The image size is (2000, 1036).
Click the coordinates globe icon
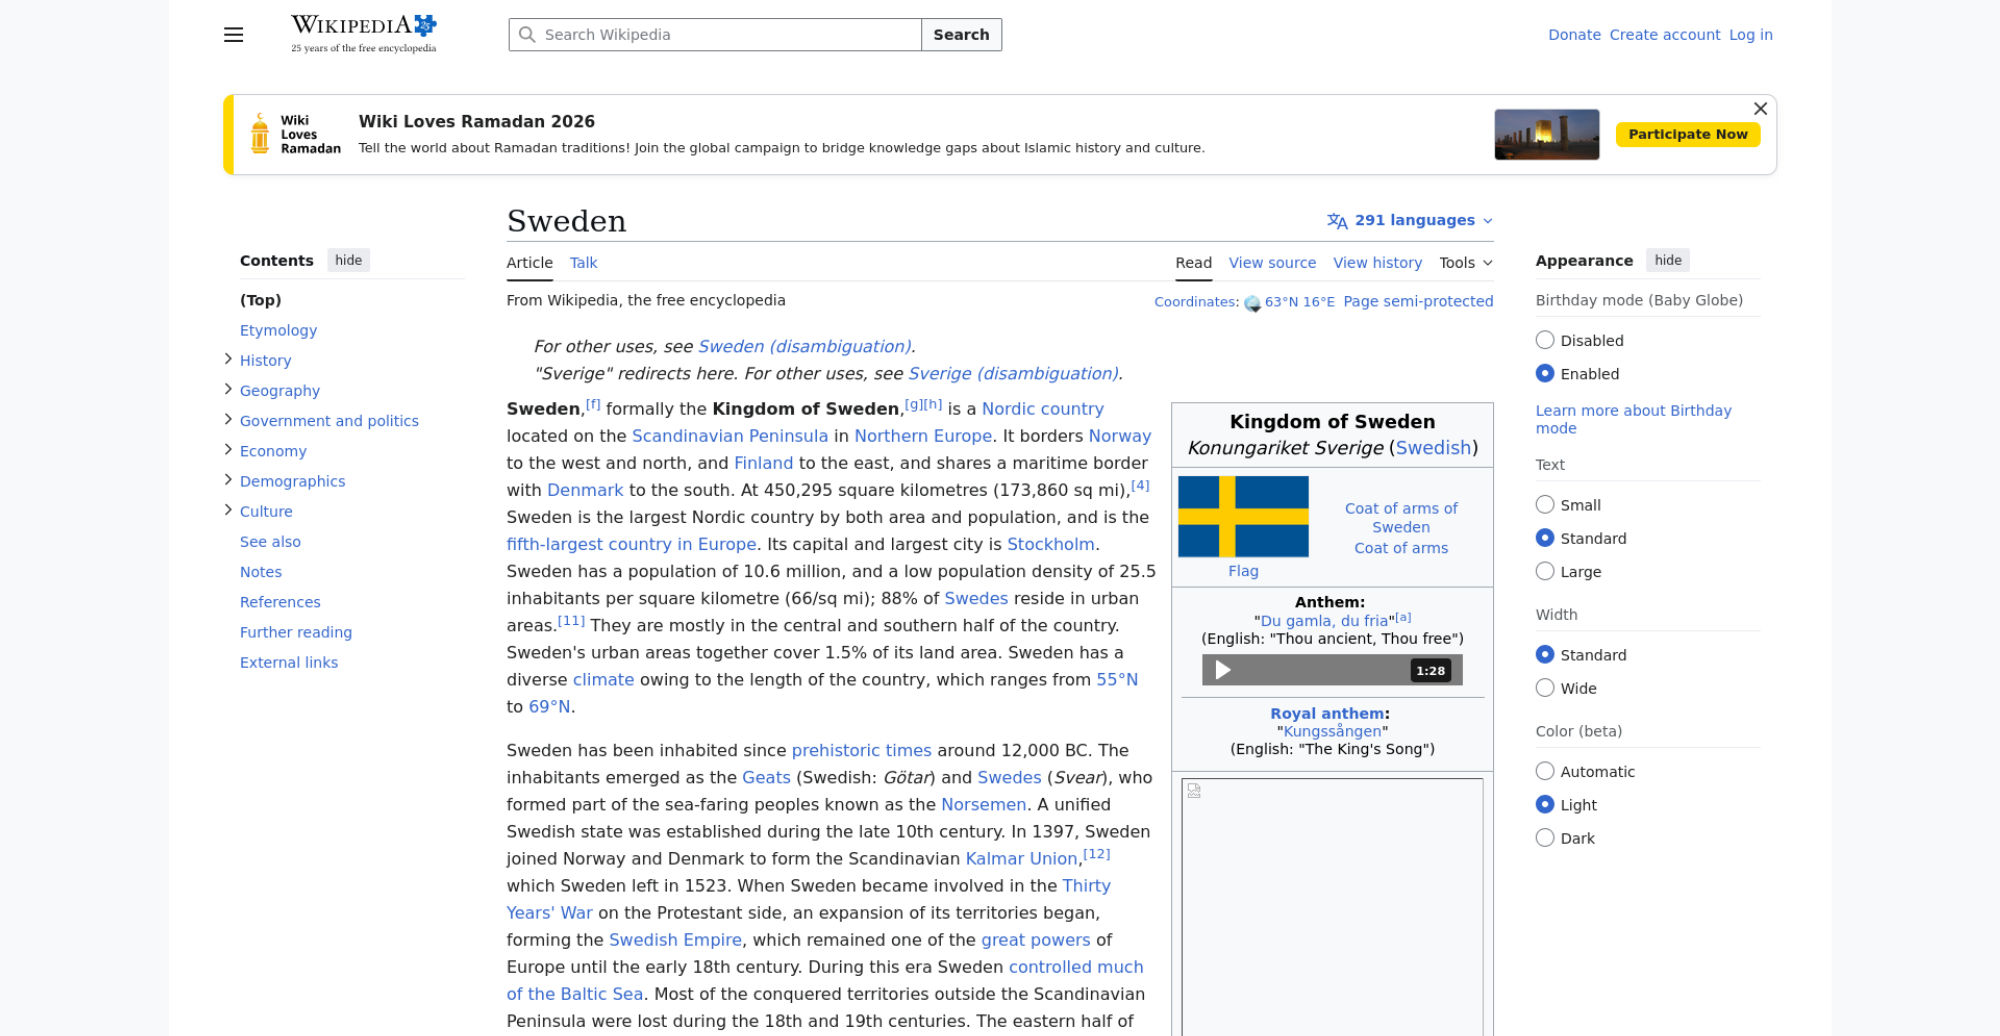click(x=1252, y=303)
